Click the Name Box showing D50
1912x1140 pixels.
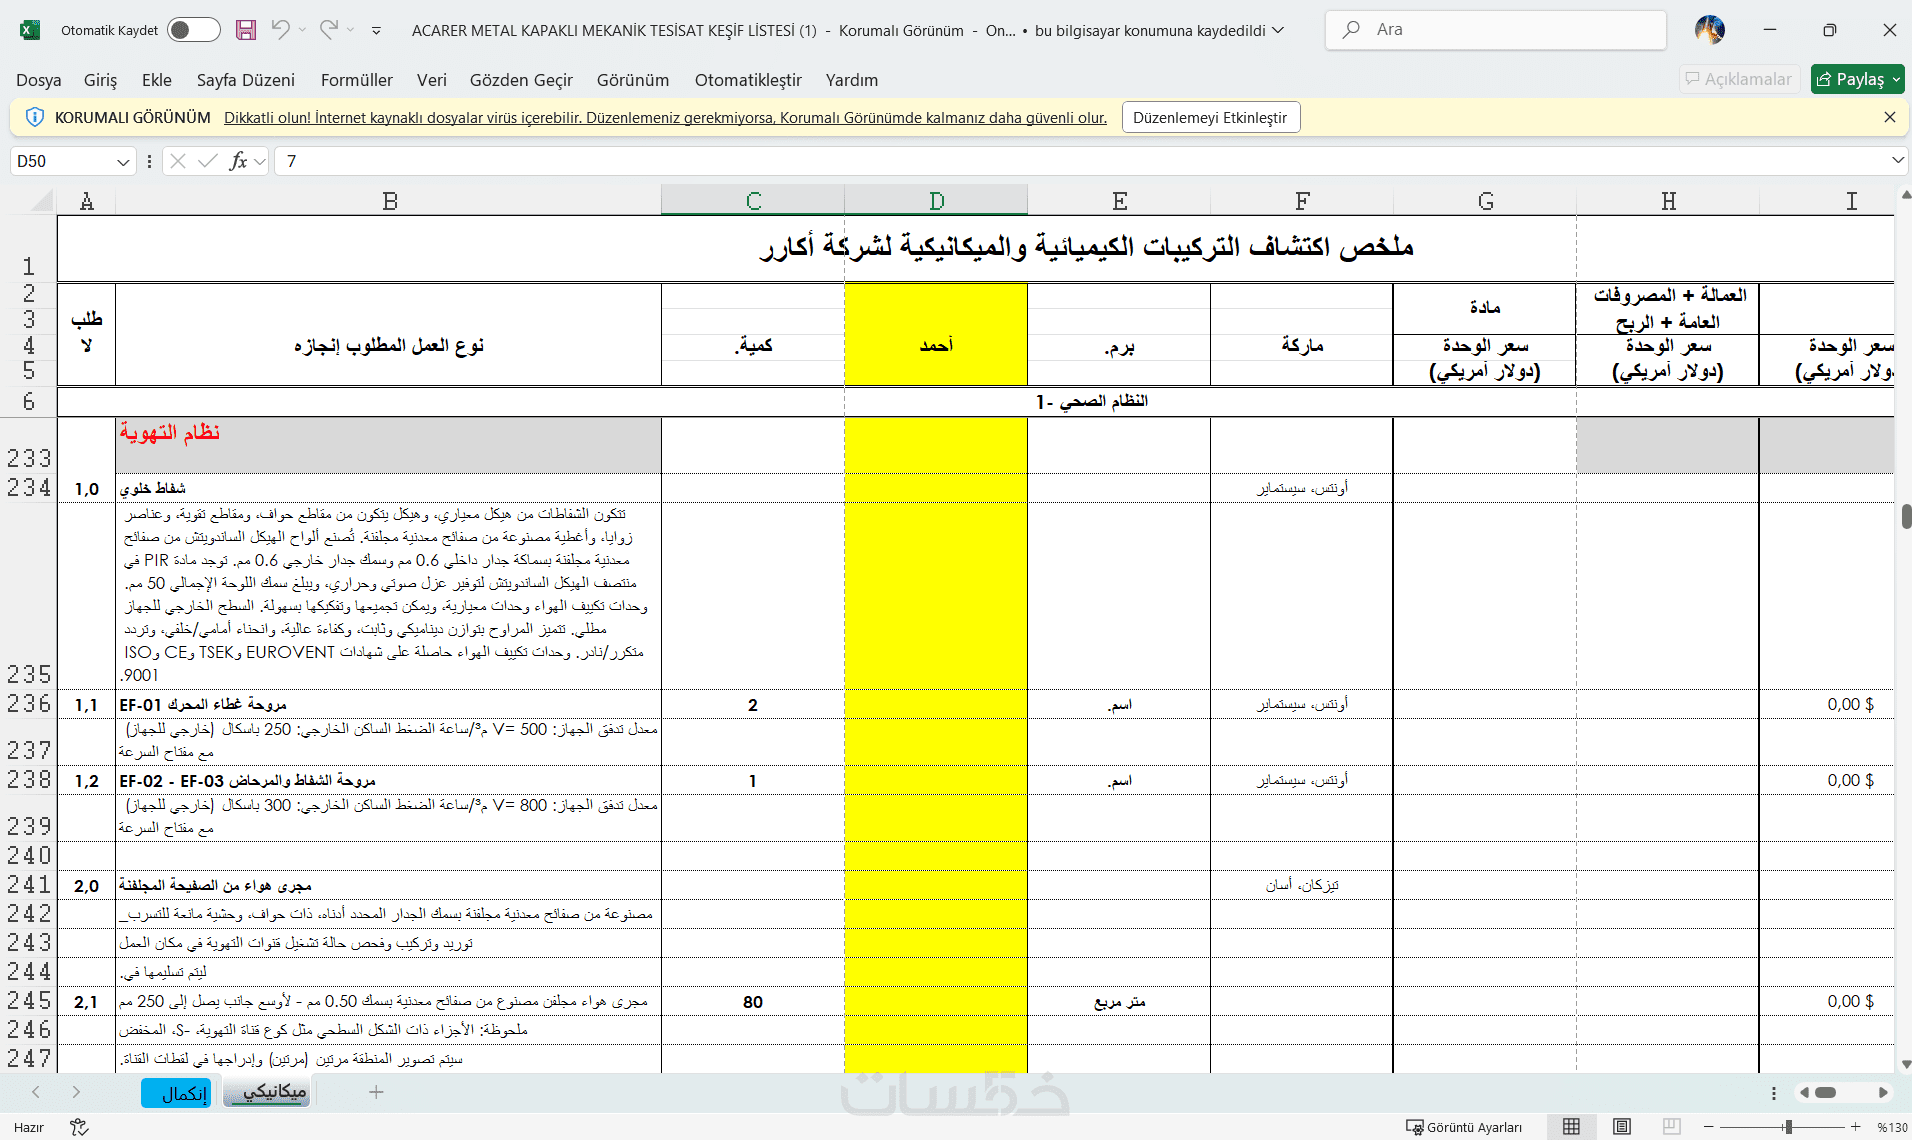point(62,161)
